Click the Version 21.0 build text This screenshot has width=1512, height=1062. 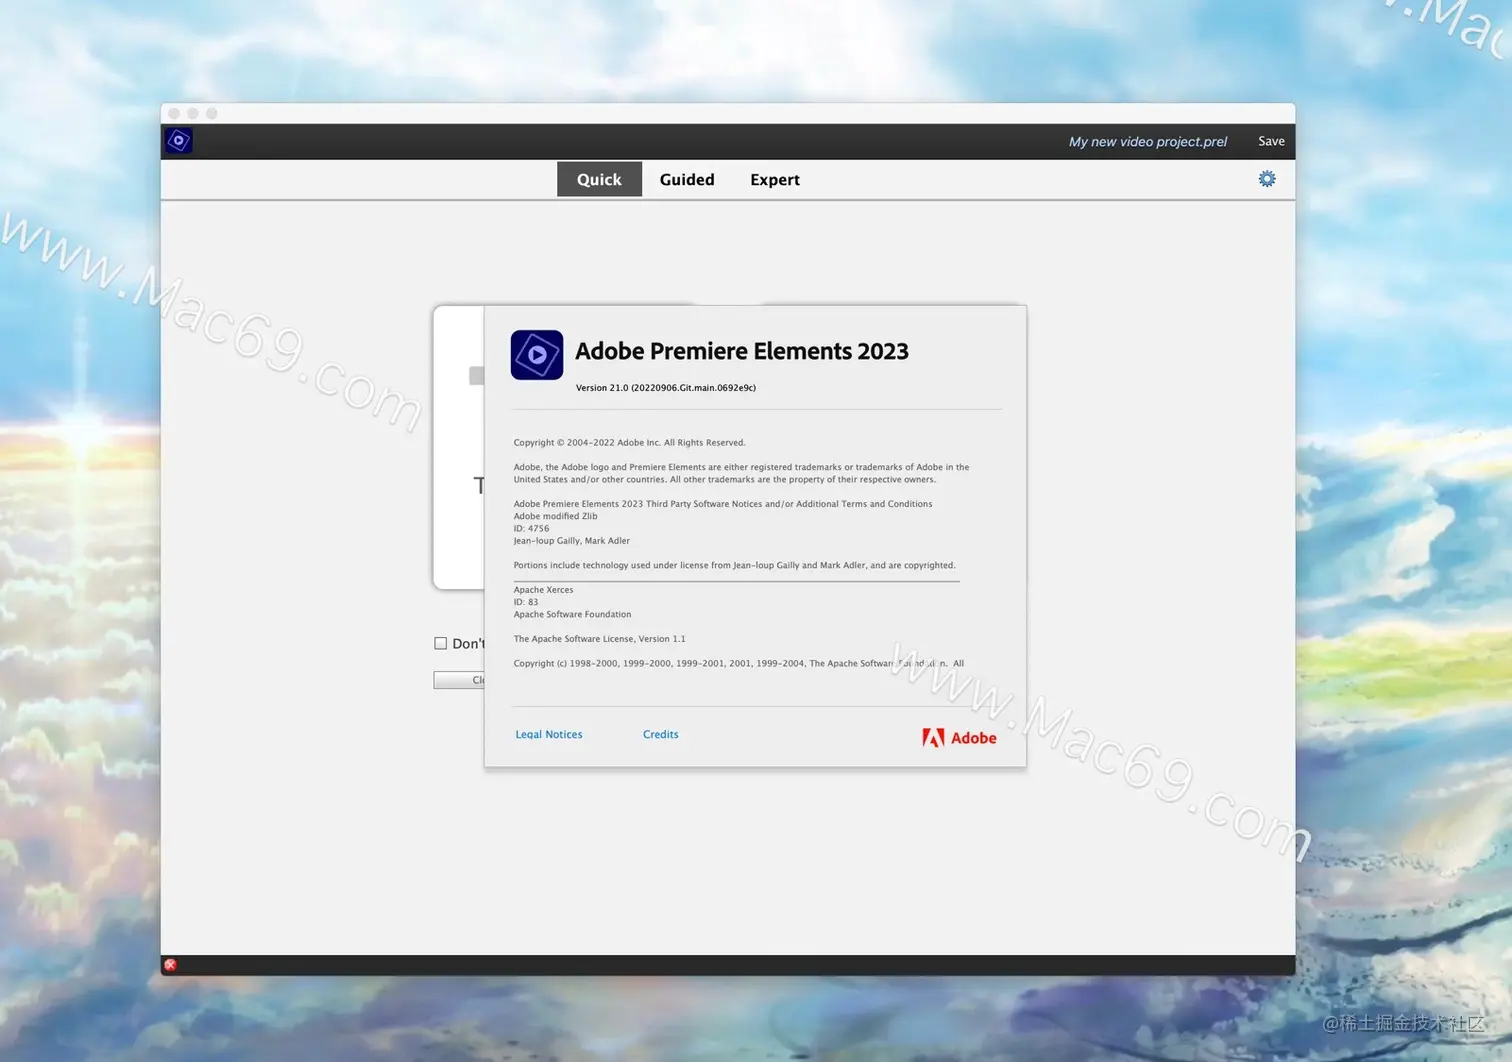pos(666,388)
